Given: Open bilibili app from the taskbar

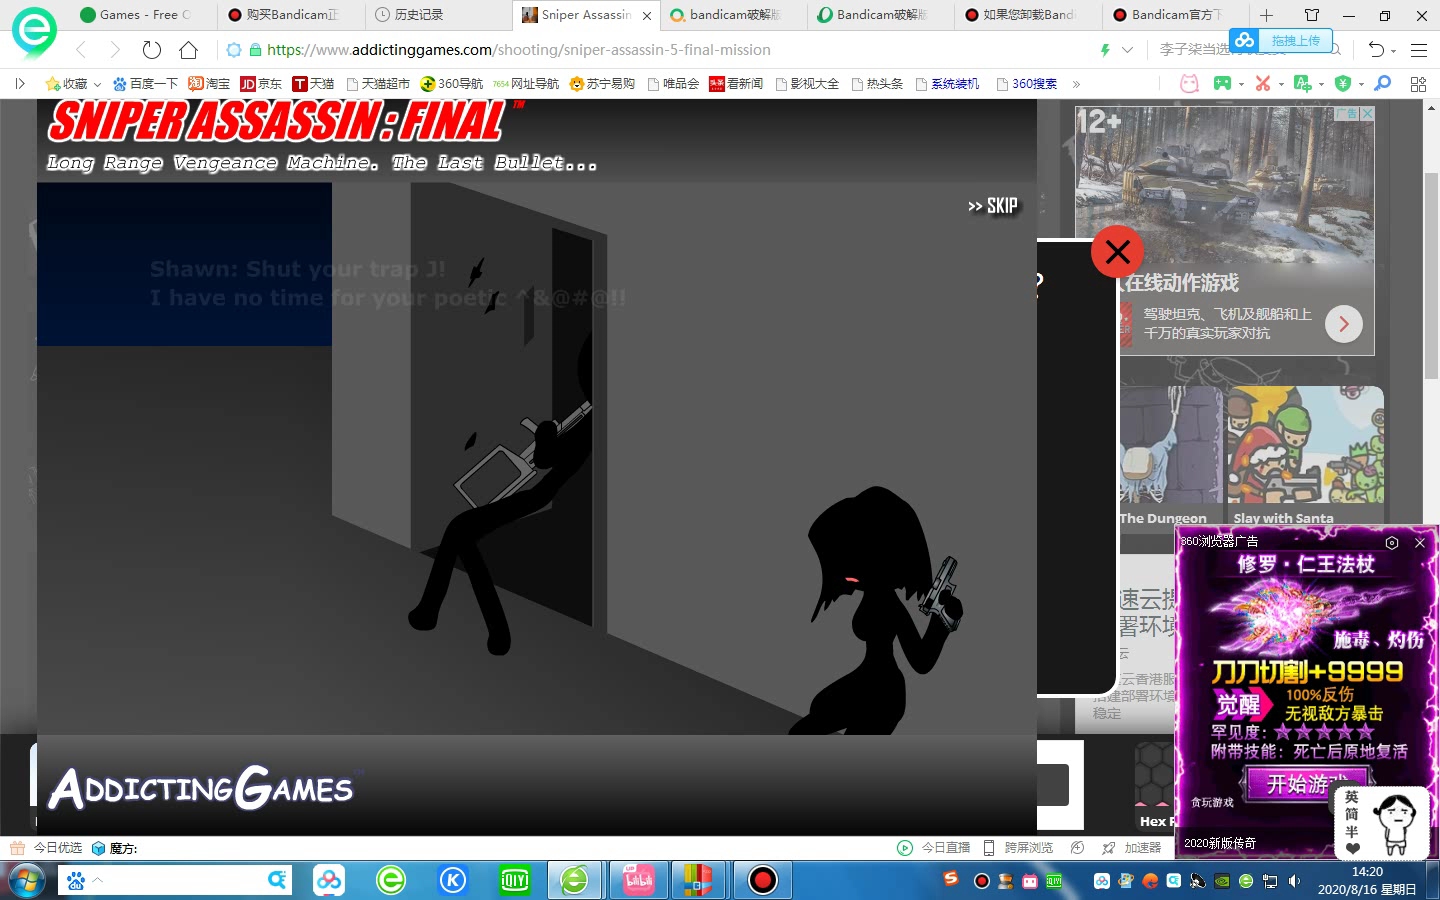Looking at the screenshot, I should coord(639,880).
